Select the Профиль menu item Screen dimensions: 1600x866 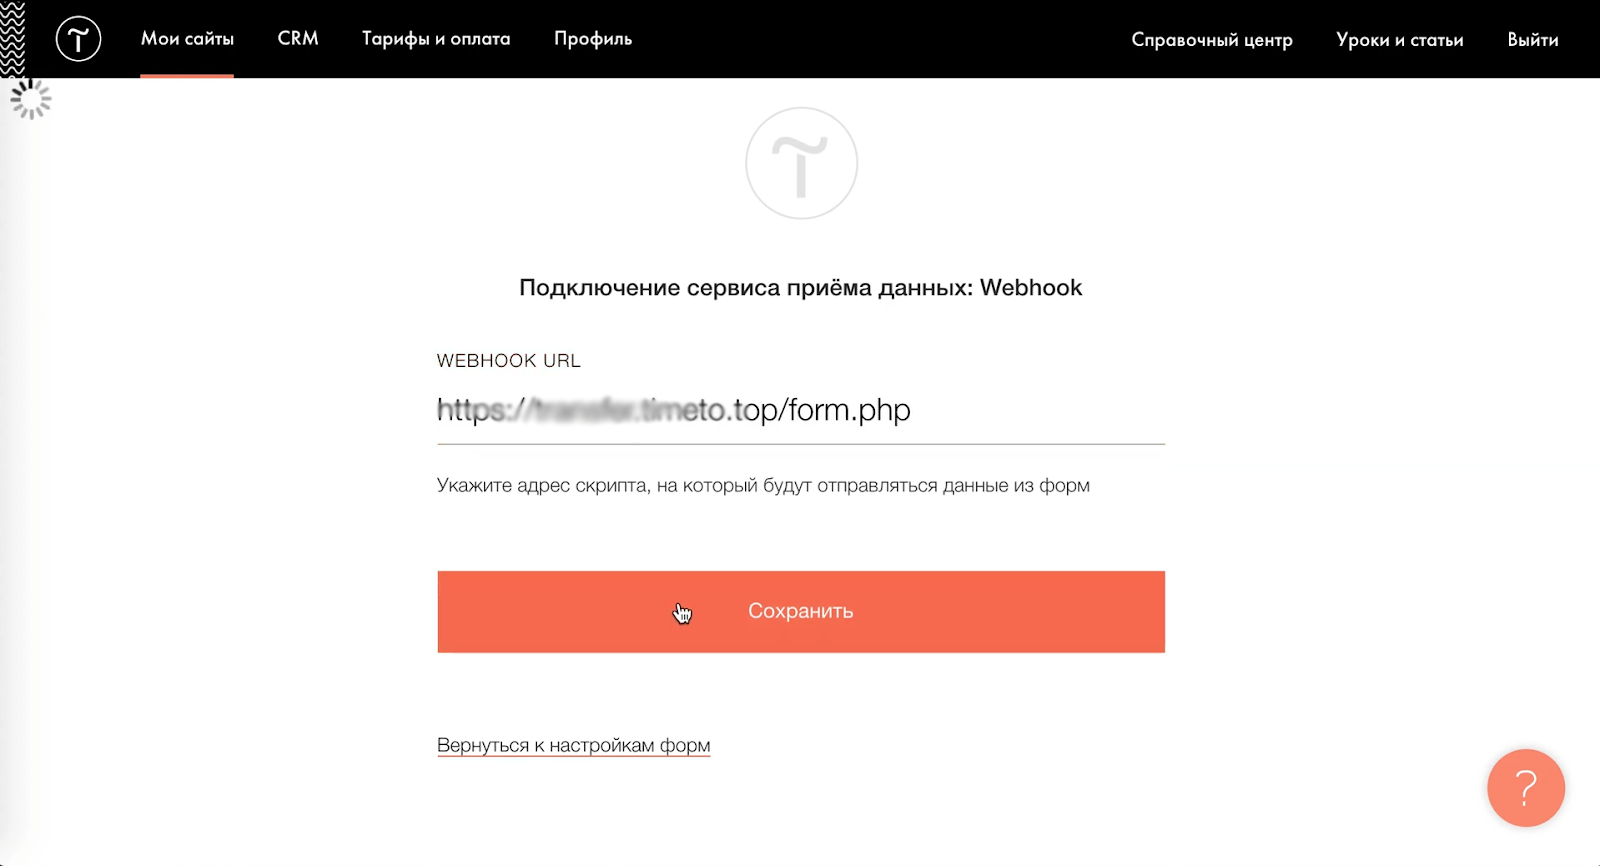[593, 39]
